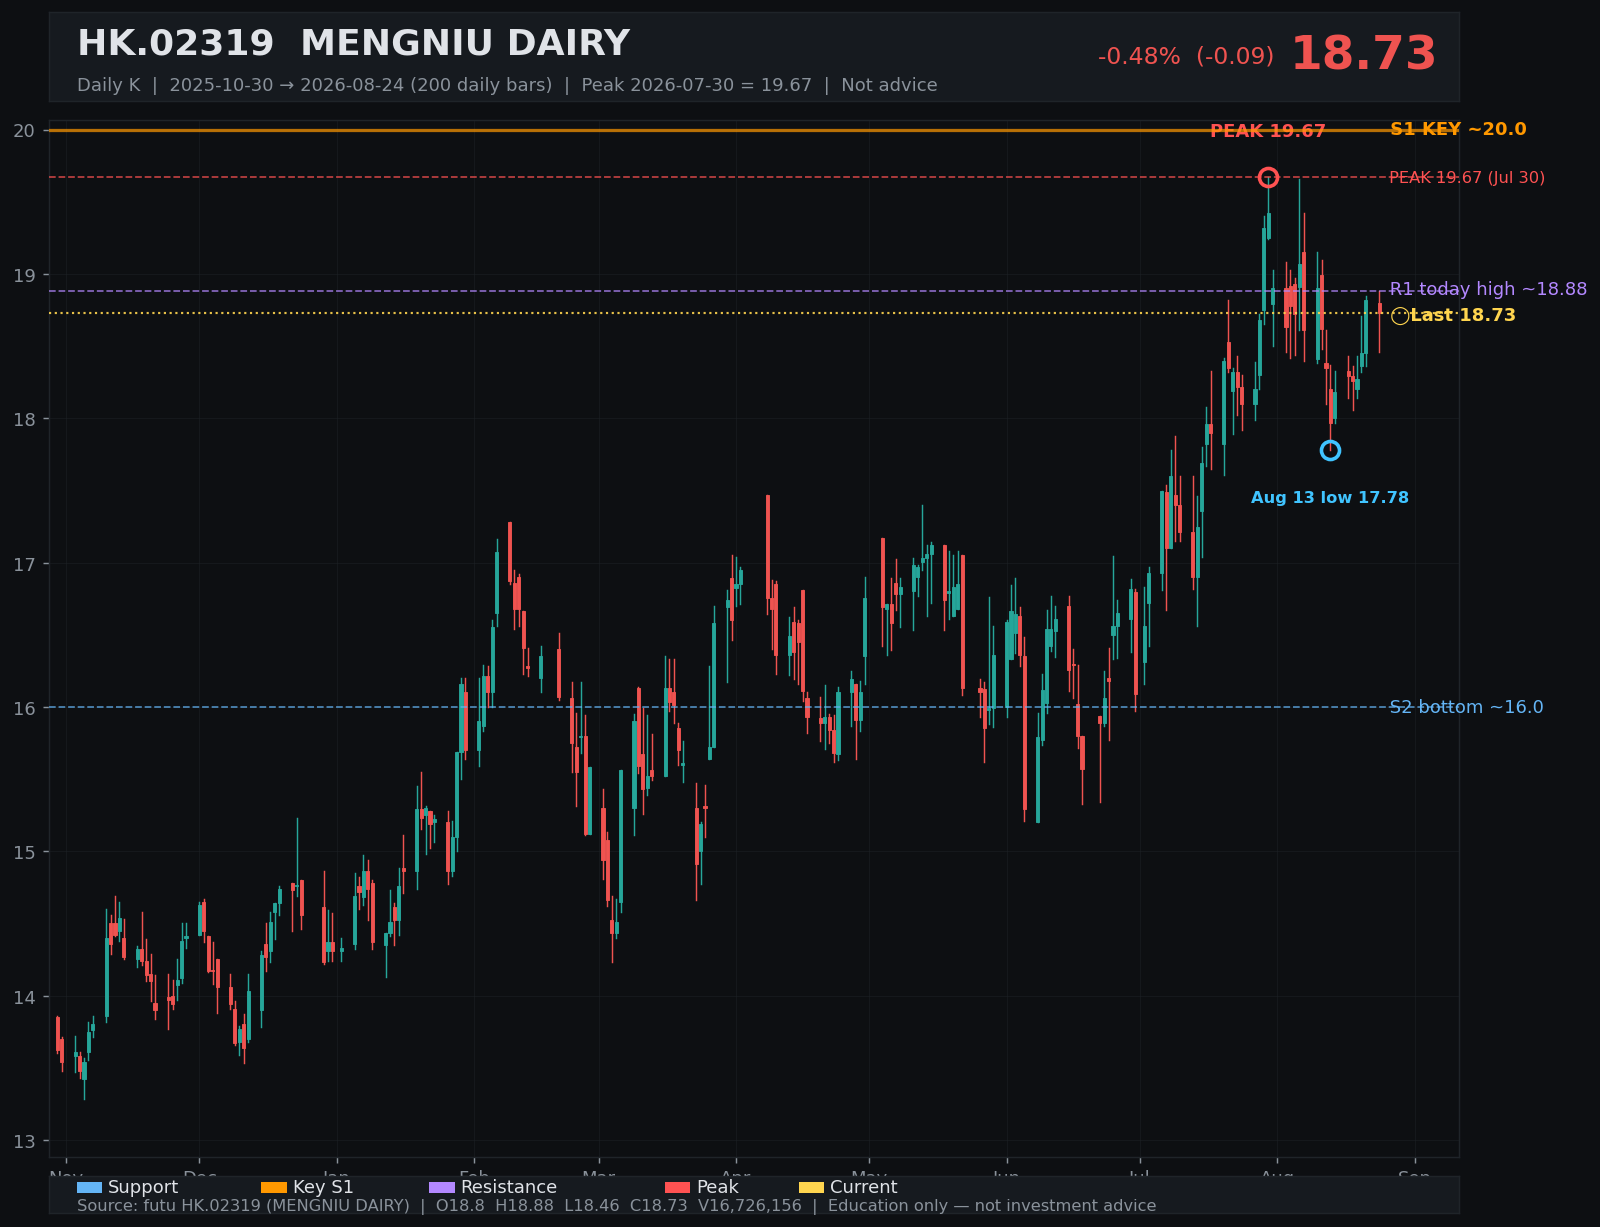Screen dimensions: 1600x1227
Task: Click the "R1 today high ~18.88" label
Action: coord(1488,289)
